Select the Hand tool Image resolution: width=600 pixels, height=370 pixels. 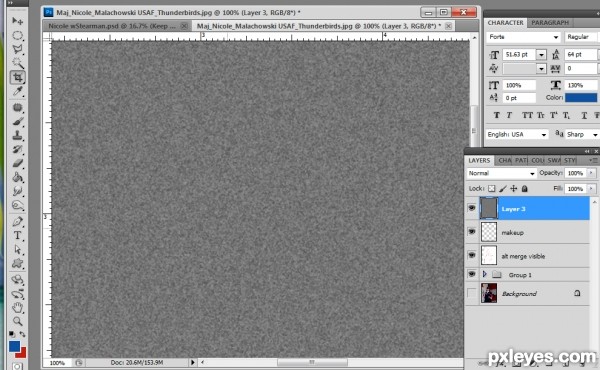pyautogui.click(x=17, y=307)
